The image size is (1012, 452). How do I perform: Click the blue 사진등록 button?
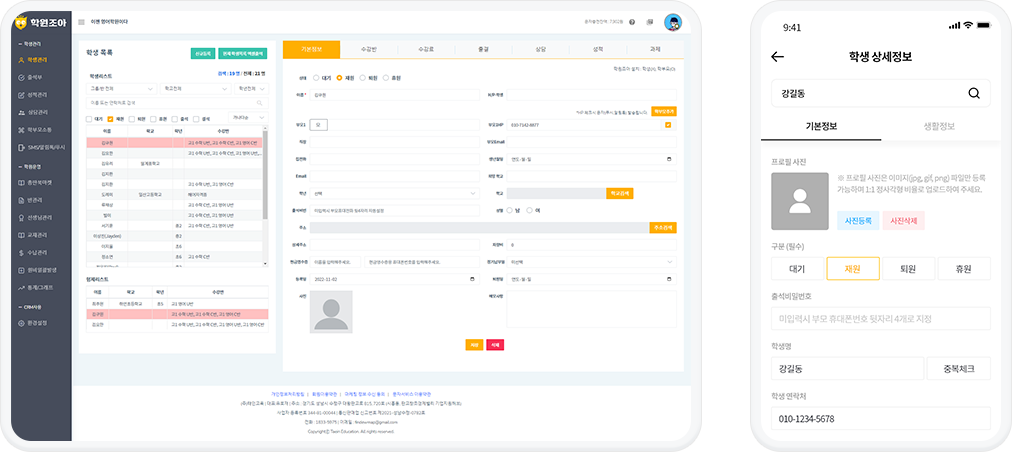point(858,220)
